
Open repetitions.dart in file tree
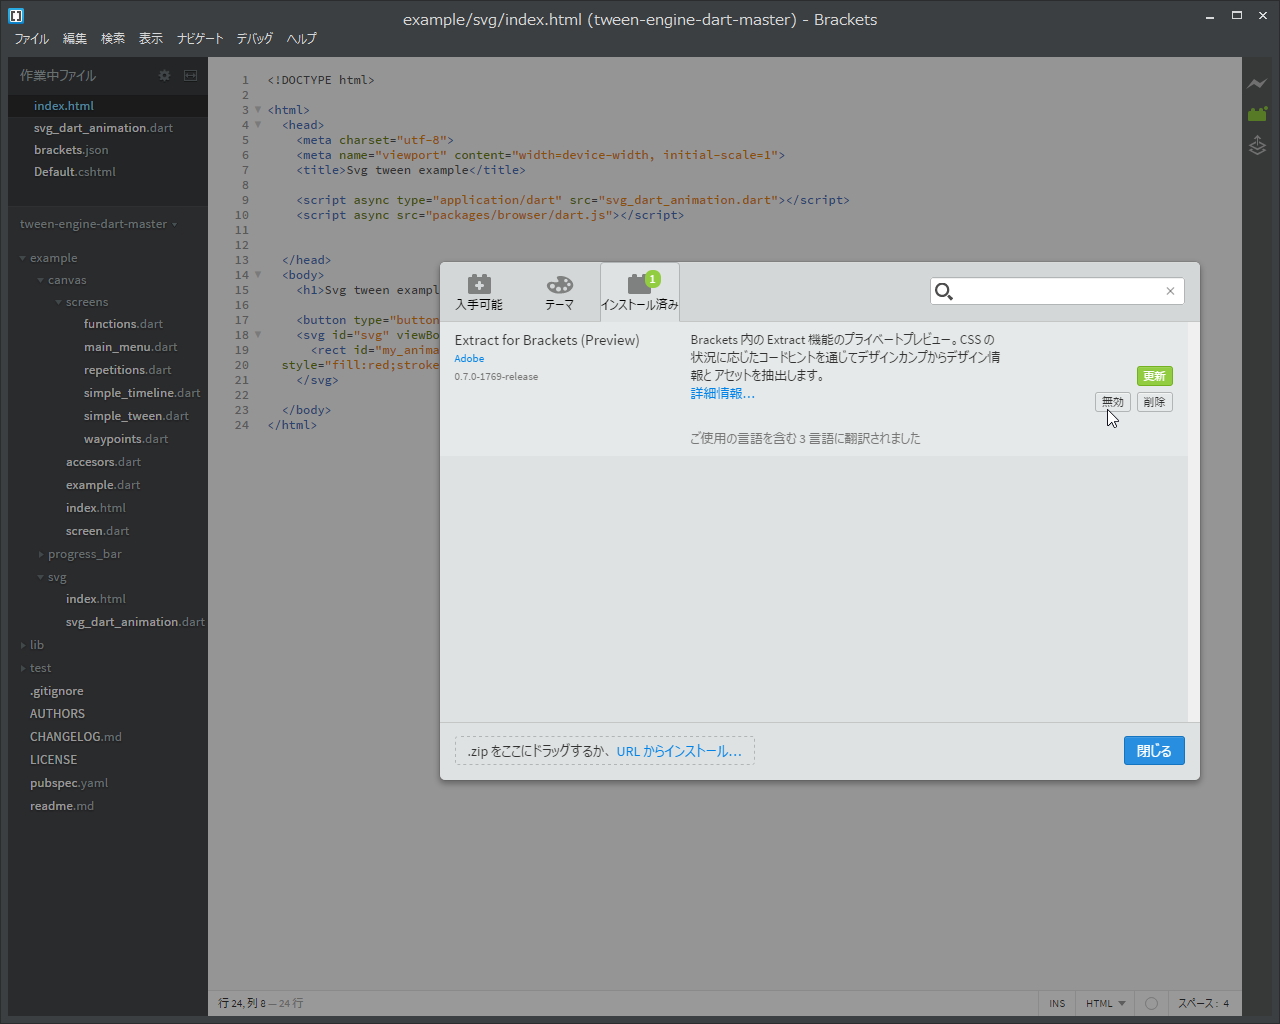pyautogui.click(x=127, y=370)
